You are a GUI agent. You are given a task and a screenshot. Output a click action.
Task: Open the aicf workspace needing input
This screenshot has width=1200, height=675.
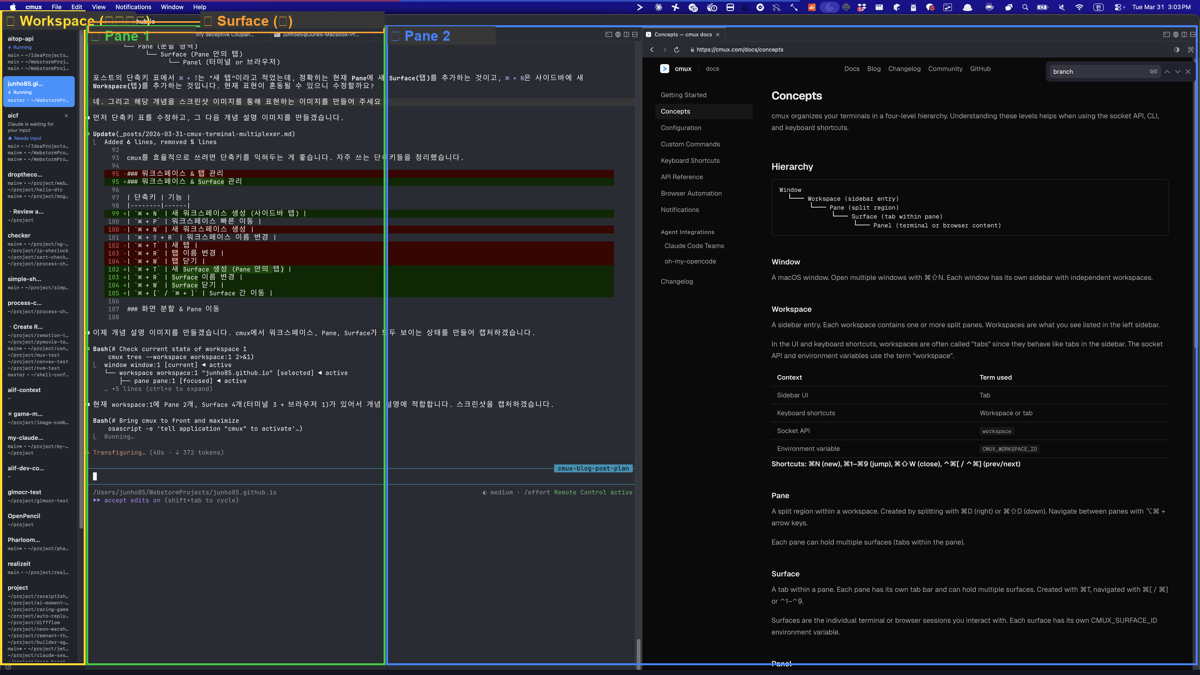tap(39, 137)
